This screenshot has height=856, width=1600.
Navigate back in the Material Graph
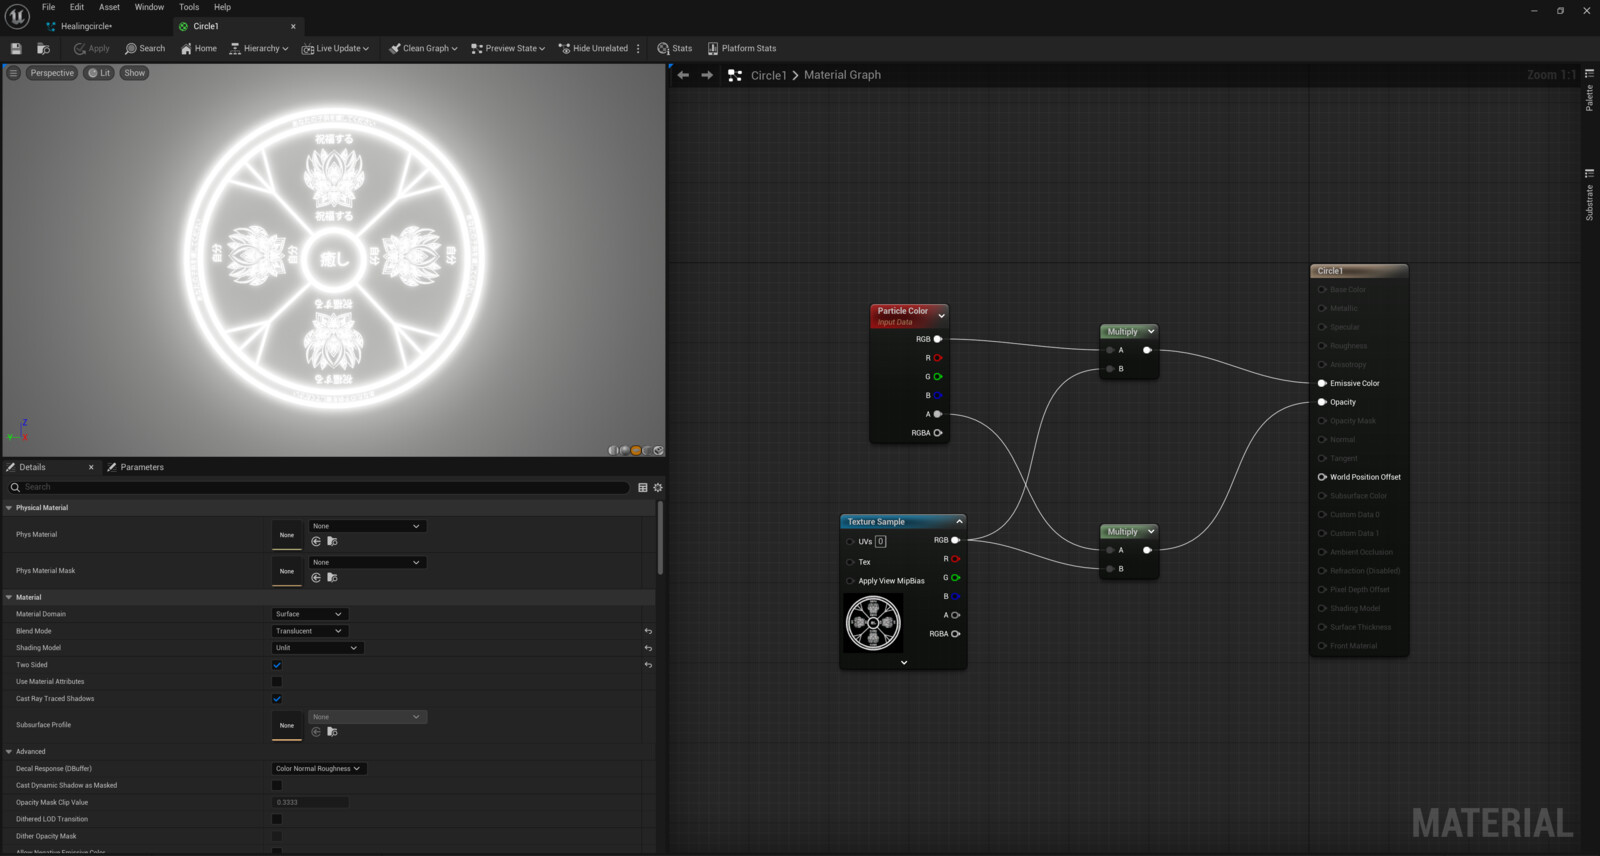(x=683, y=75)
